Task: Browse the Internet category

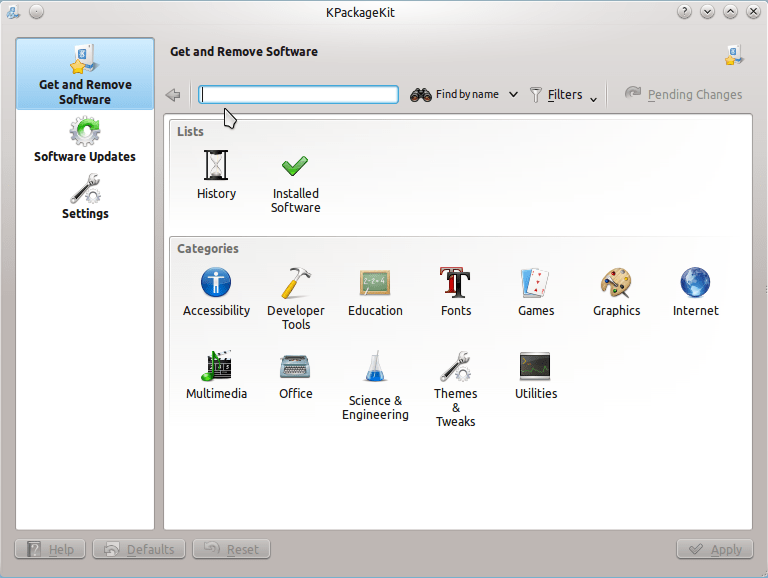Action: pyautogui.click(x=695, y=292)
